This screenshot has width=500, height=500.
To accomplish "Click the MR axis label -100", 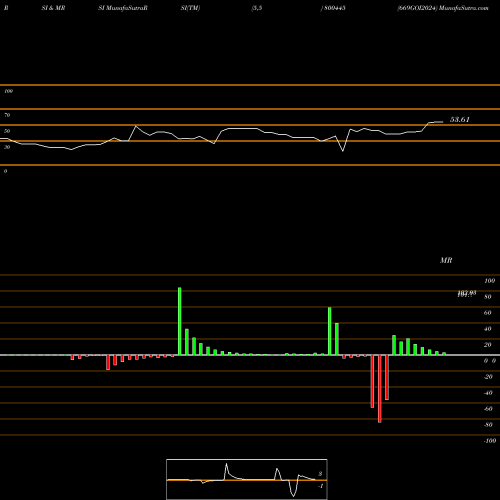I will pyautogui.click(x=490, y=441).
